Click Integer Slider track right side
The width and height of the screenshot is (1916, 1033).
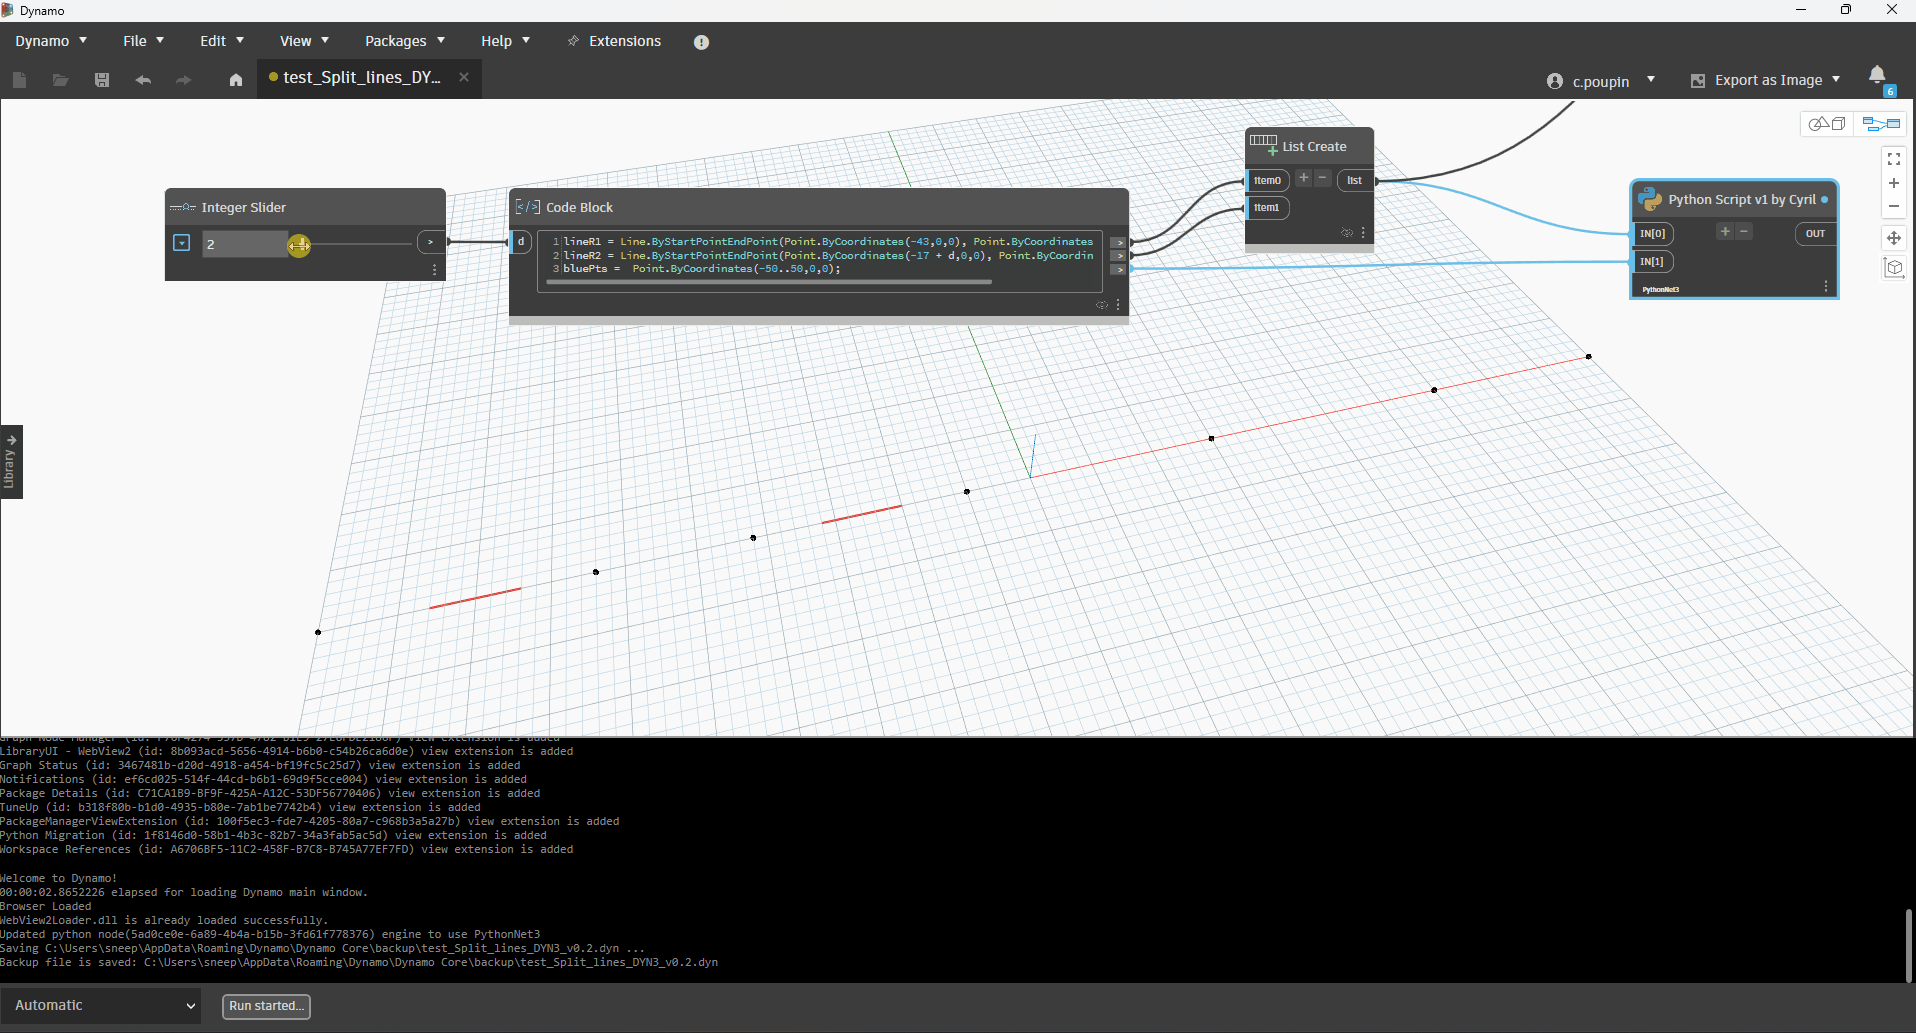click(x=360, y=244)
